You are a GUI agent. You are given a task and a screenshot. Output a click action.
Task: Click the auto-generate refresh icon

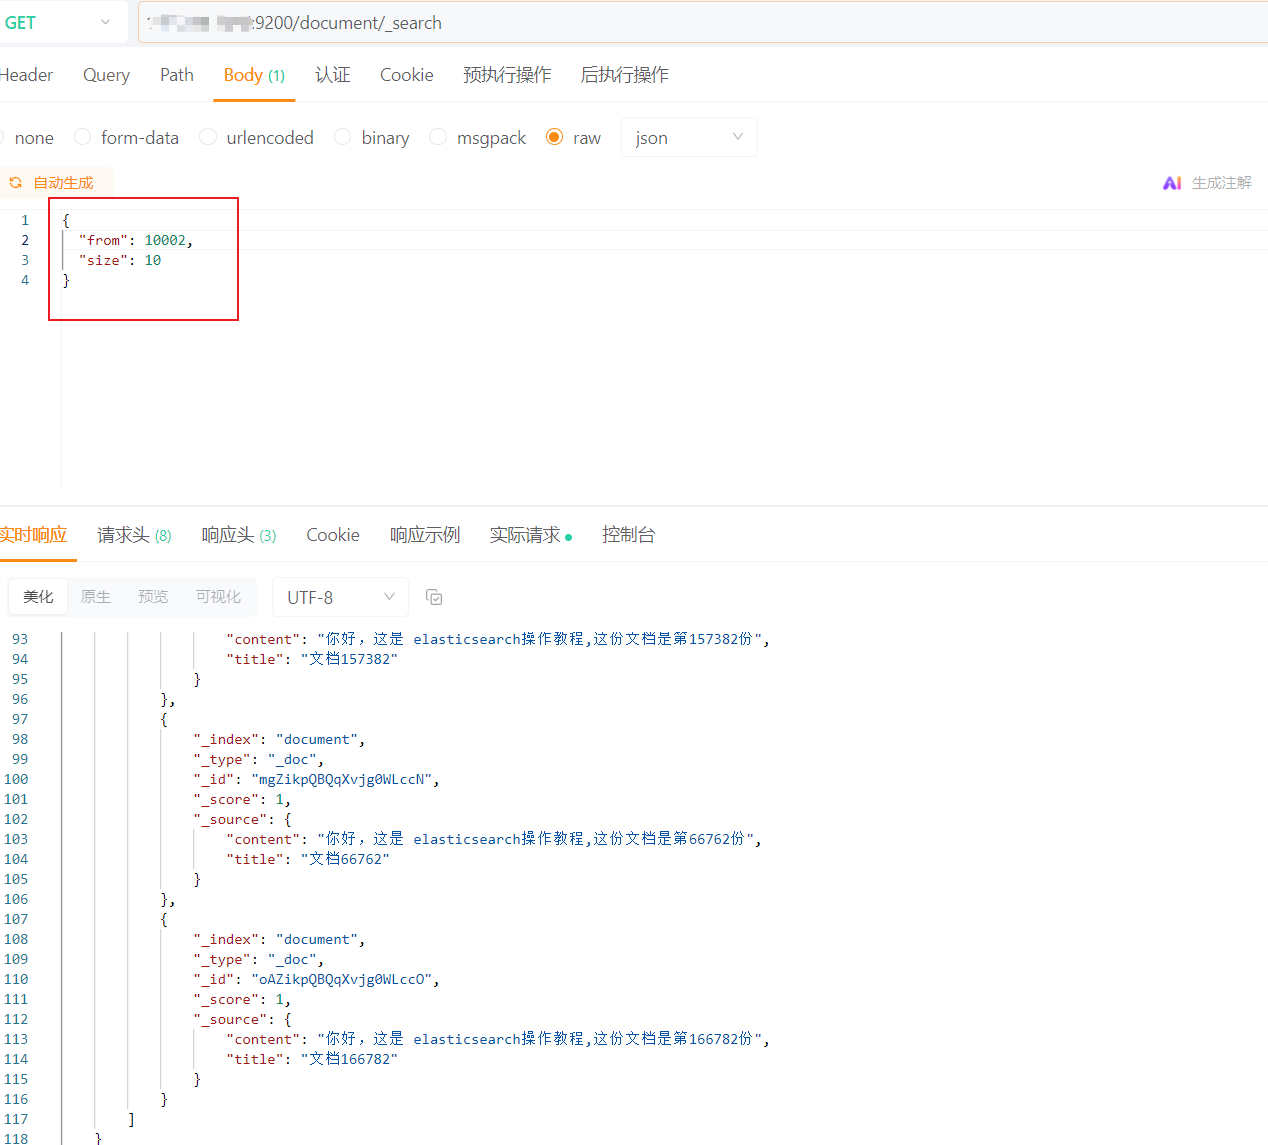coord(15,183)
